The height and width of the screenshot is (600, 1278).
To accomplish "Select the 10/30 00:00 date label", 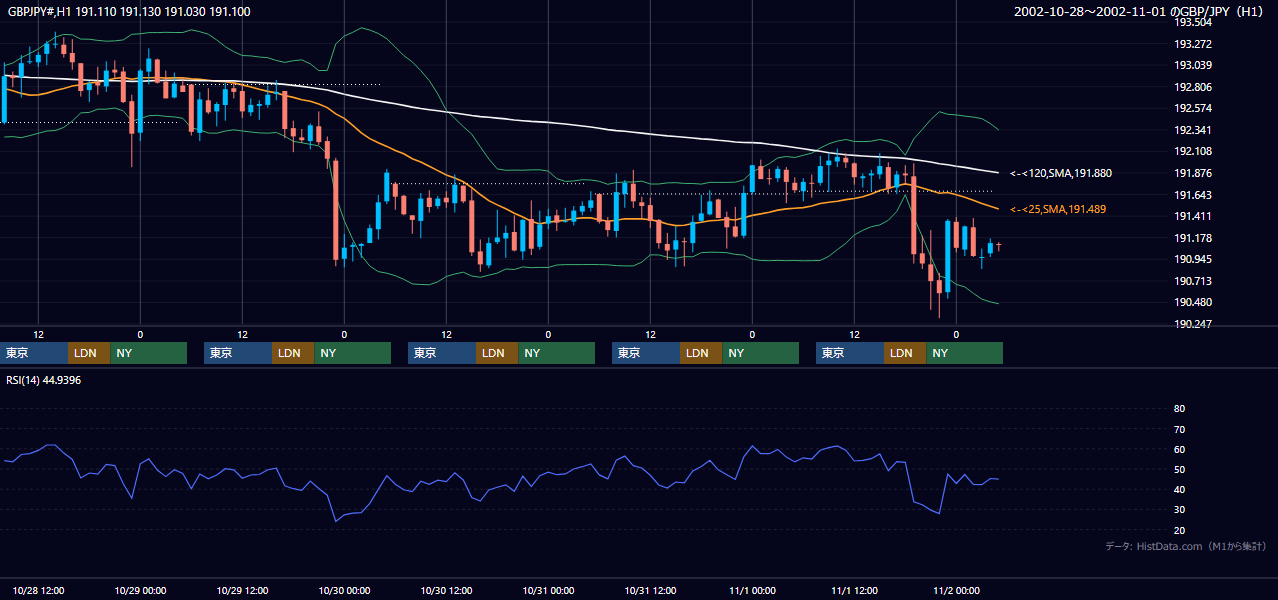I will click(x=345, y=590).
